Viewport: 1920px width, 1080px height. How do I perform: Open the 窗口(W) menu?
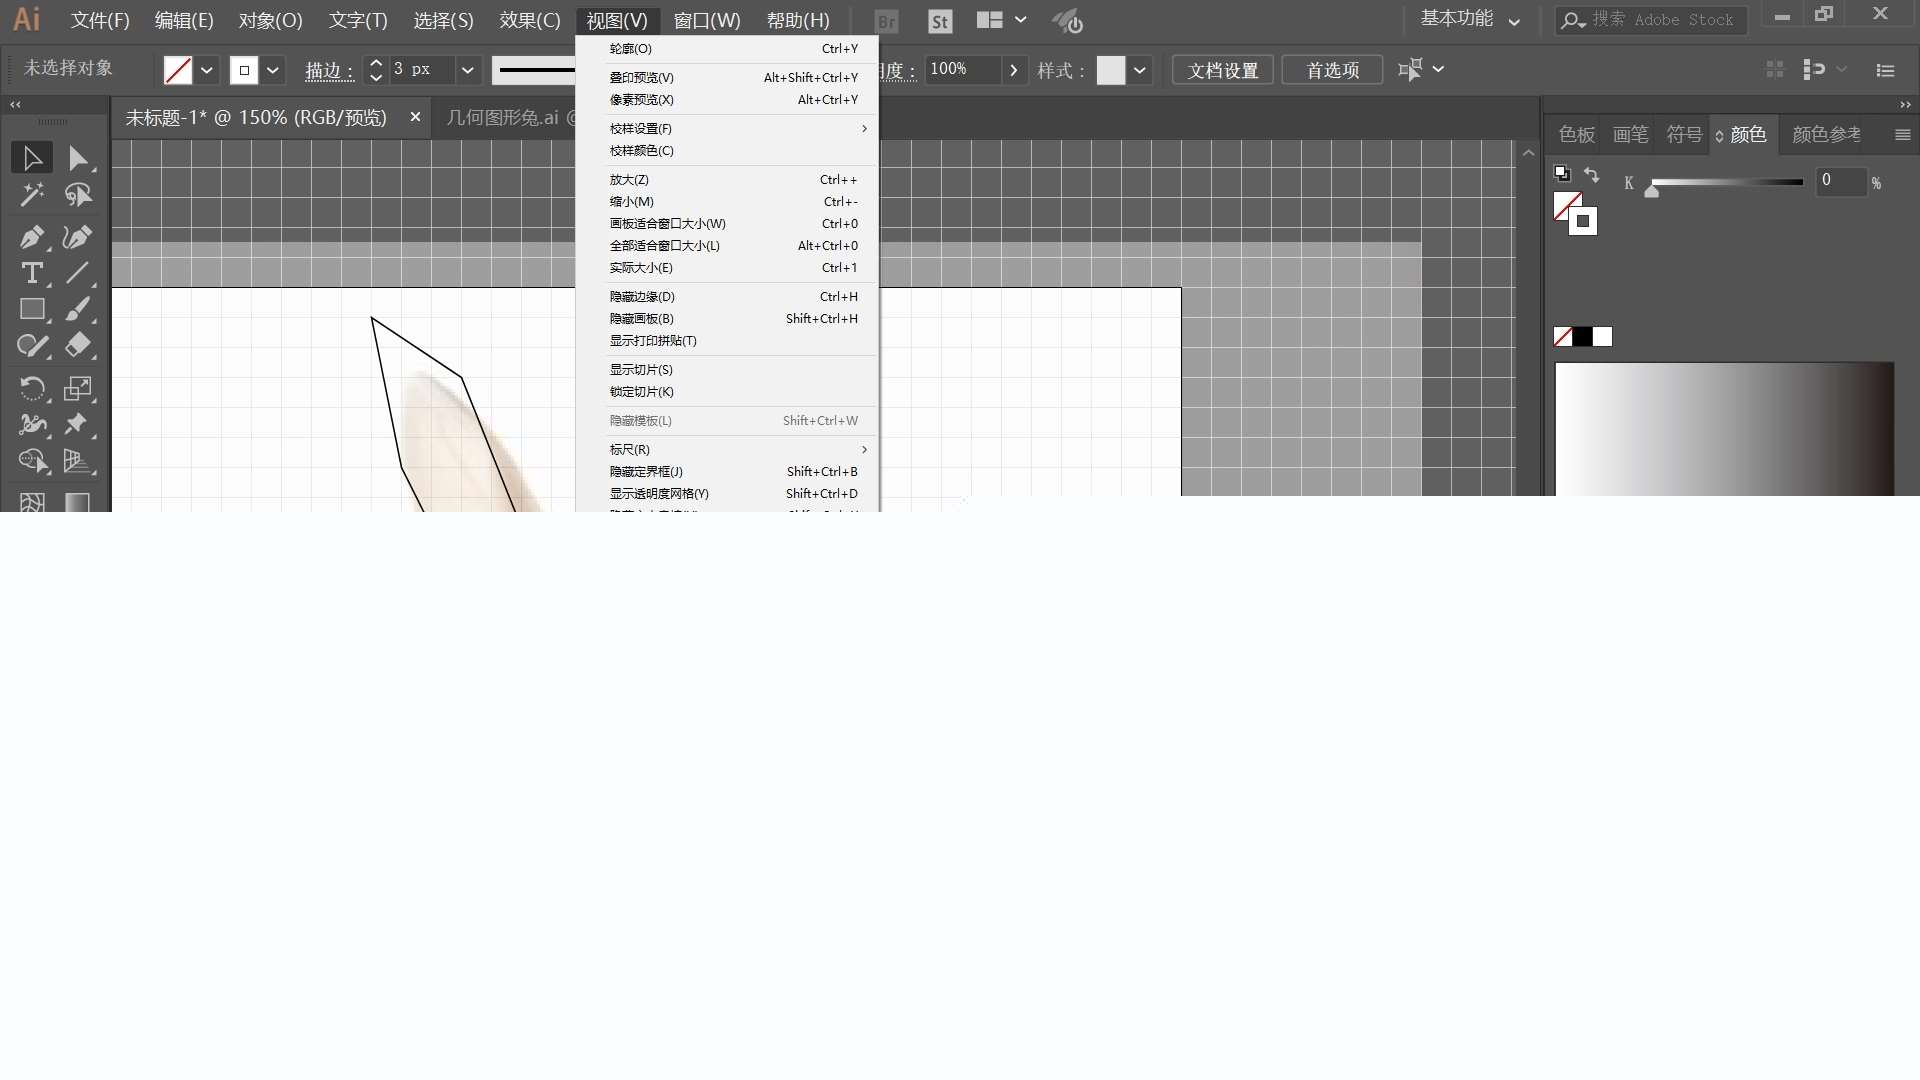tap(707, 21)
